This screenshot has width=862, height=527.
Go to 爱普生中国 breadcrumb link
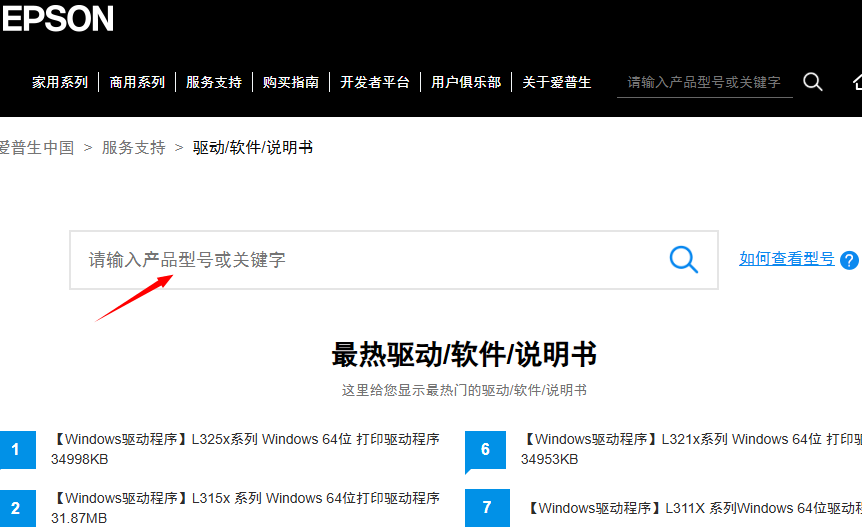[36, 147]
